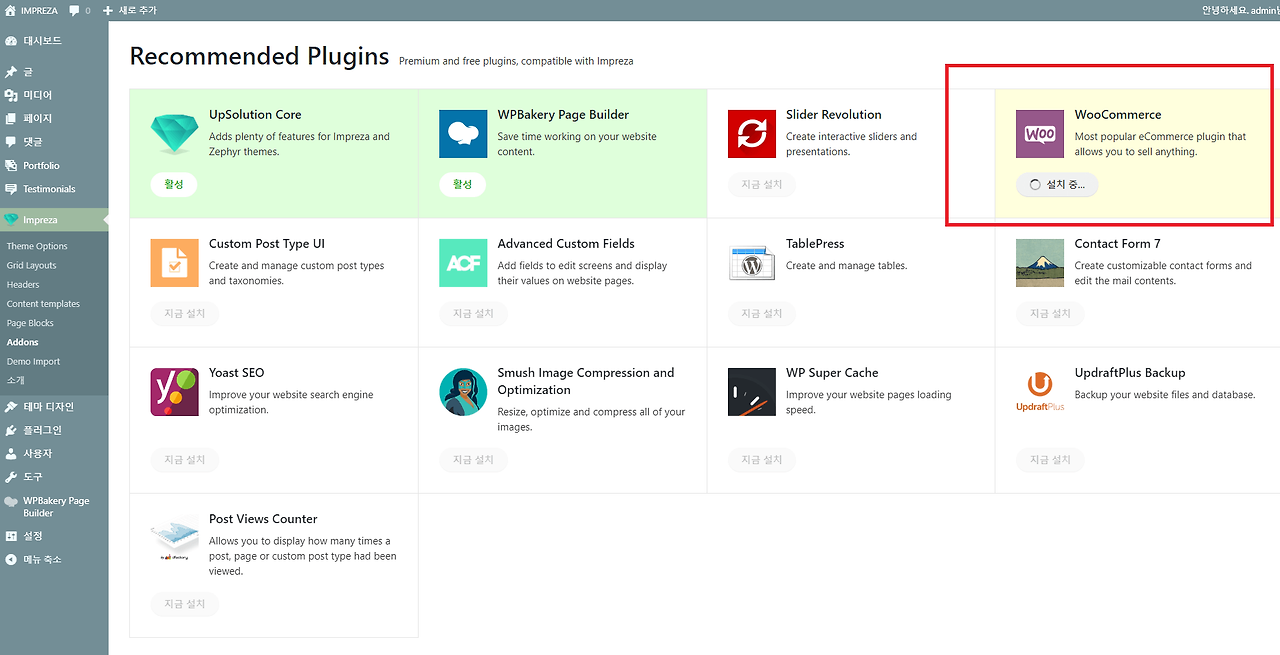Install Yoast SEO plugin
The height and width of the screenshot is (655, 1280).
pos(185,459)
